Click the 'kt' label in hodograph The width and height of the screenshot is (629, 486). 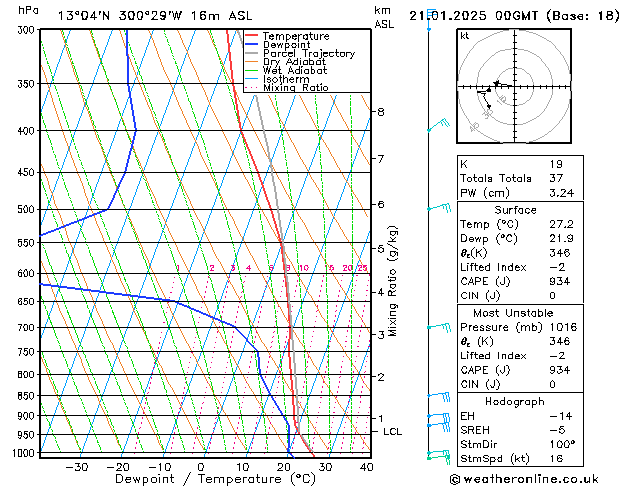tap(465, 36)
